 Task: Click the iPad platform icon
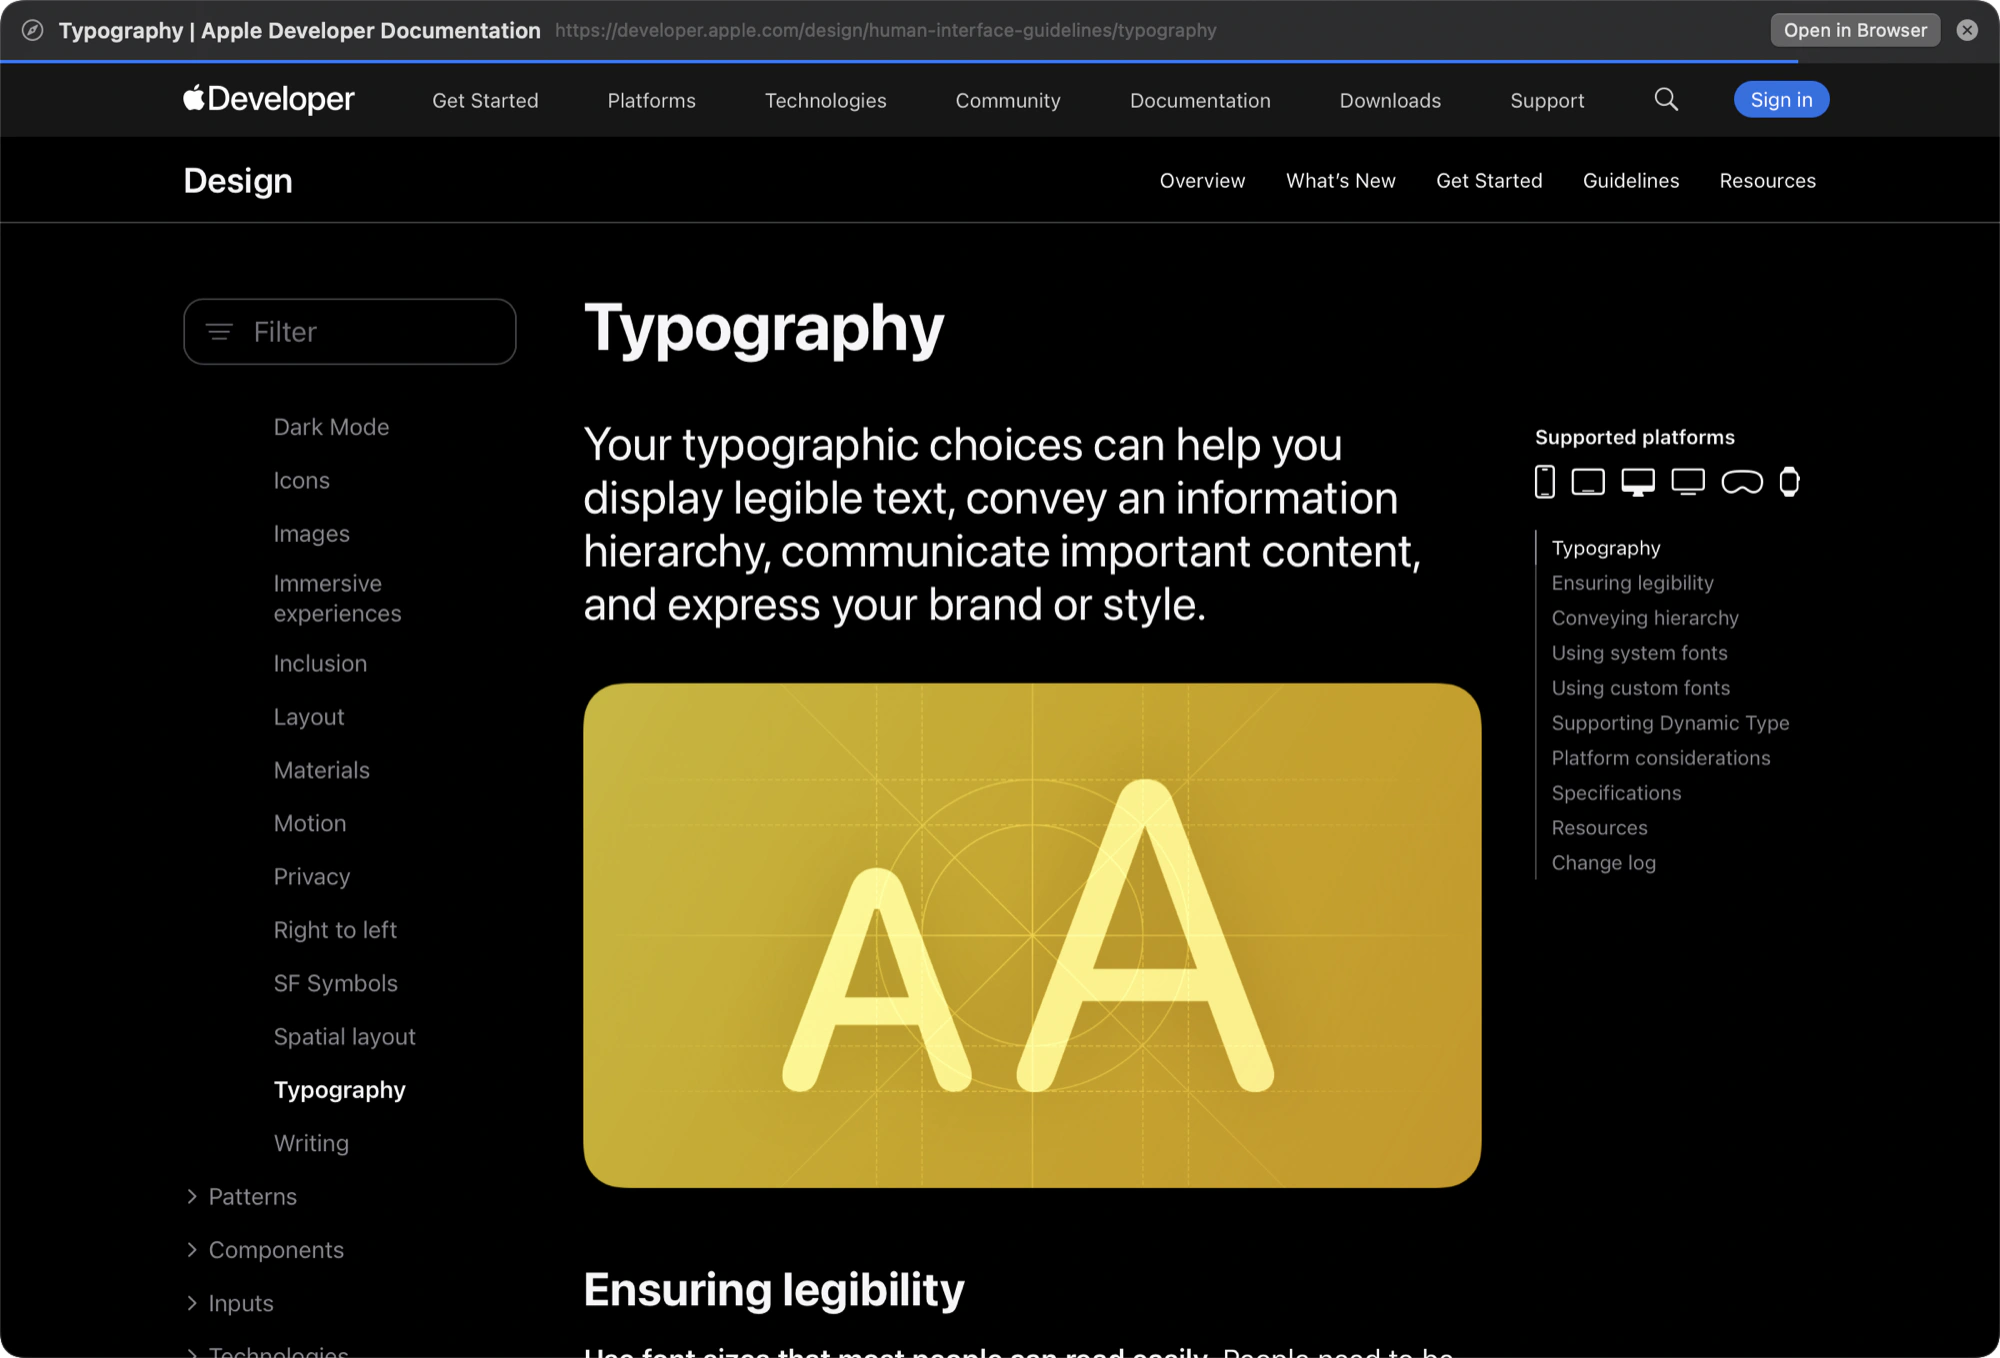tap(1588, 482)
